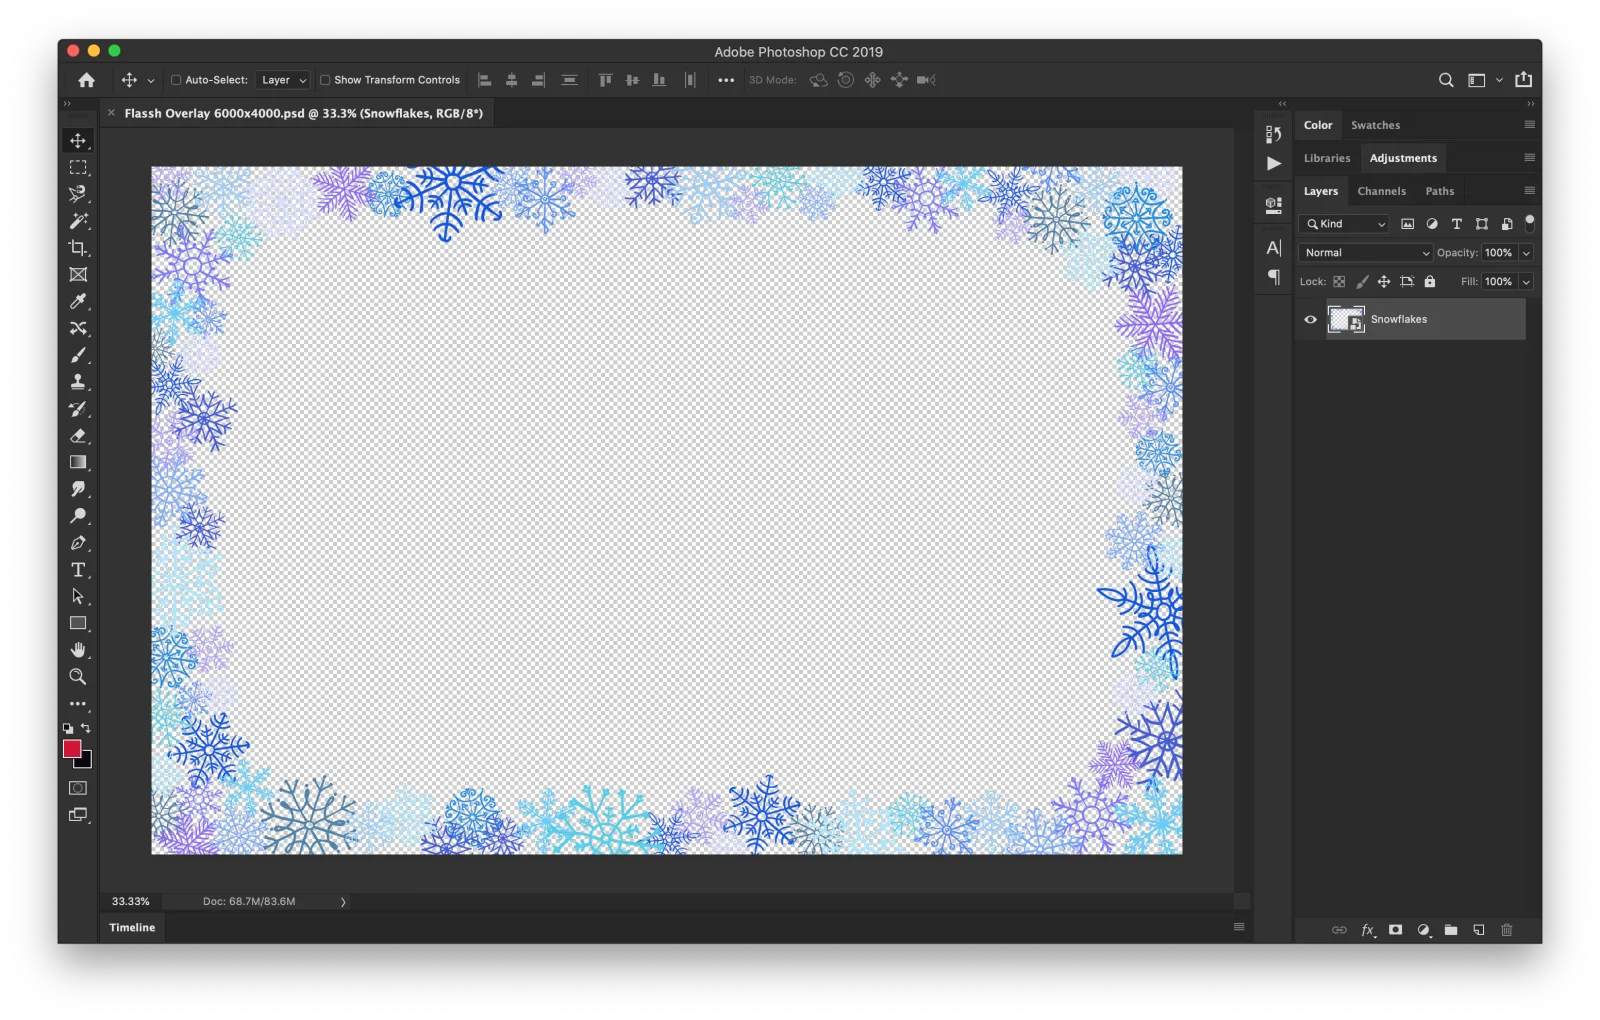Viewport: 1600px width, 1020px height.
Task: Click the Home icon in options bar
Action: point(87,80)
